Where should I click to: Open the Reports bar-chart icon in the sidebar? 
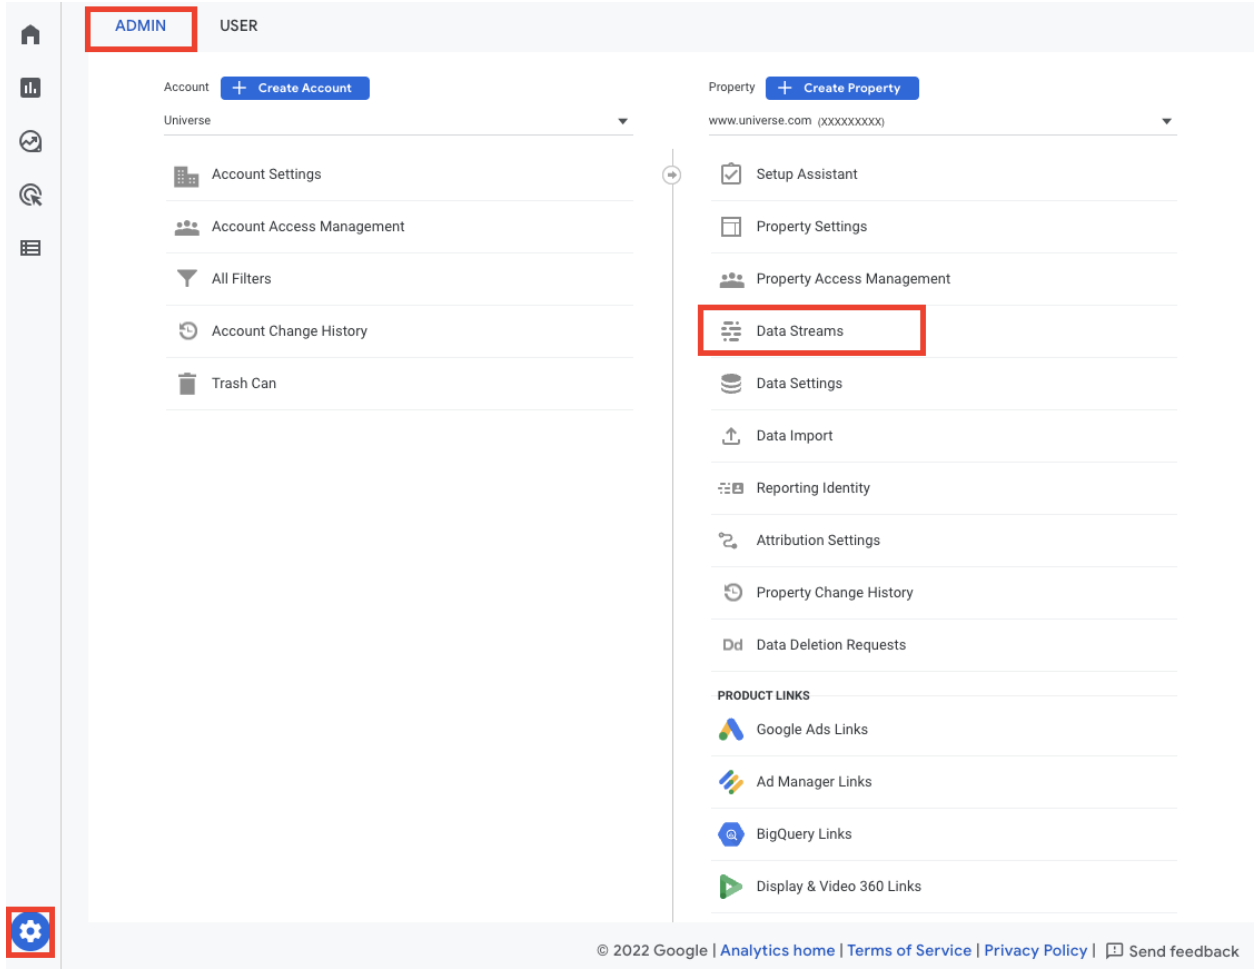[x=31, y=88]
